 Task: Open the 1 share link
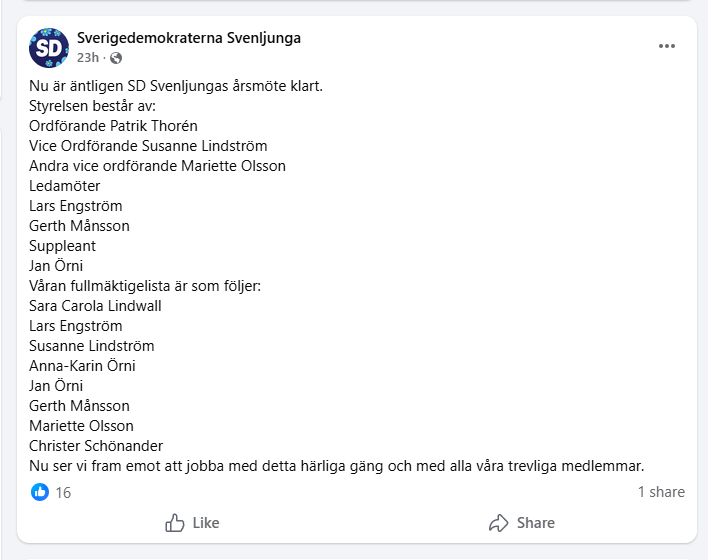click(661, 492)
